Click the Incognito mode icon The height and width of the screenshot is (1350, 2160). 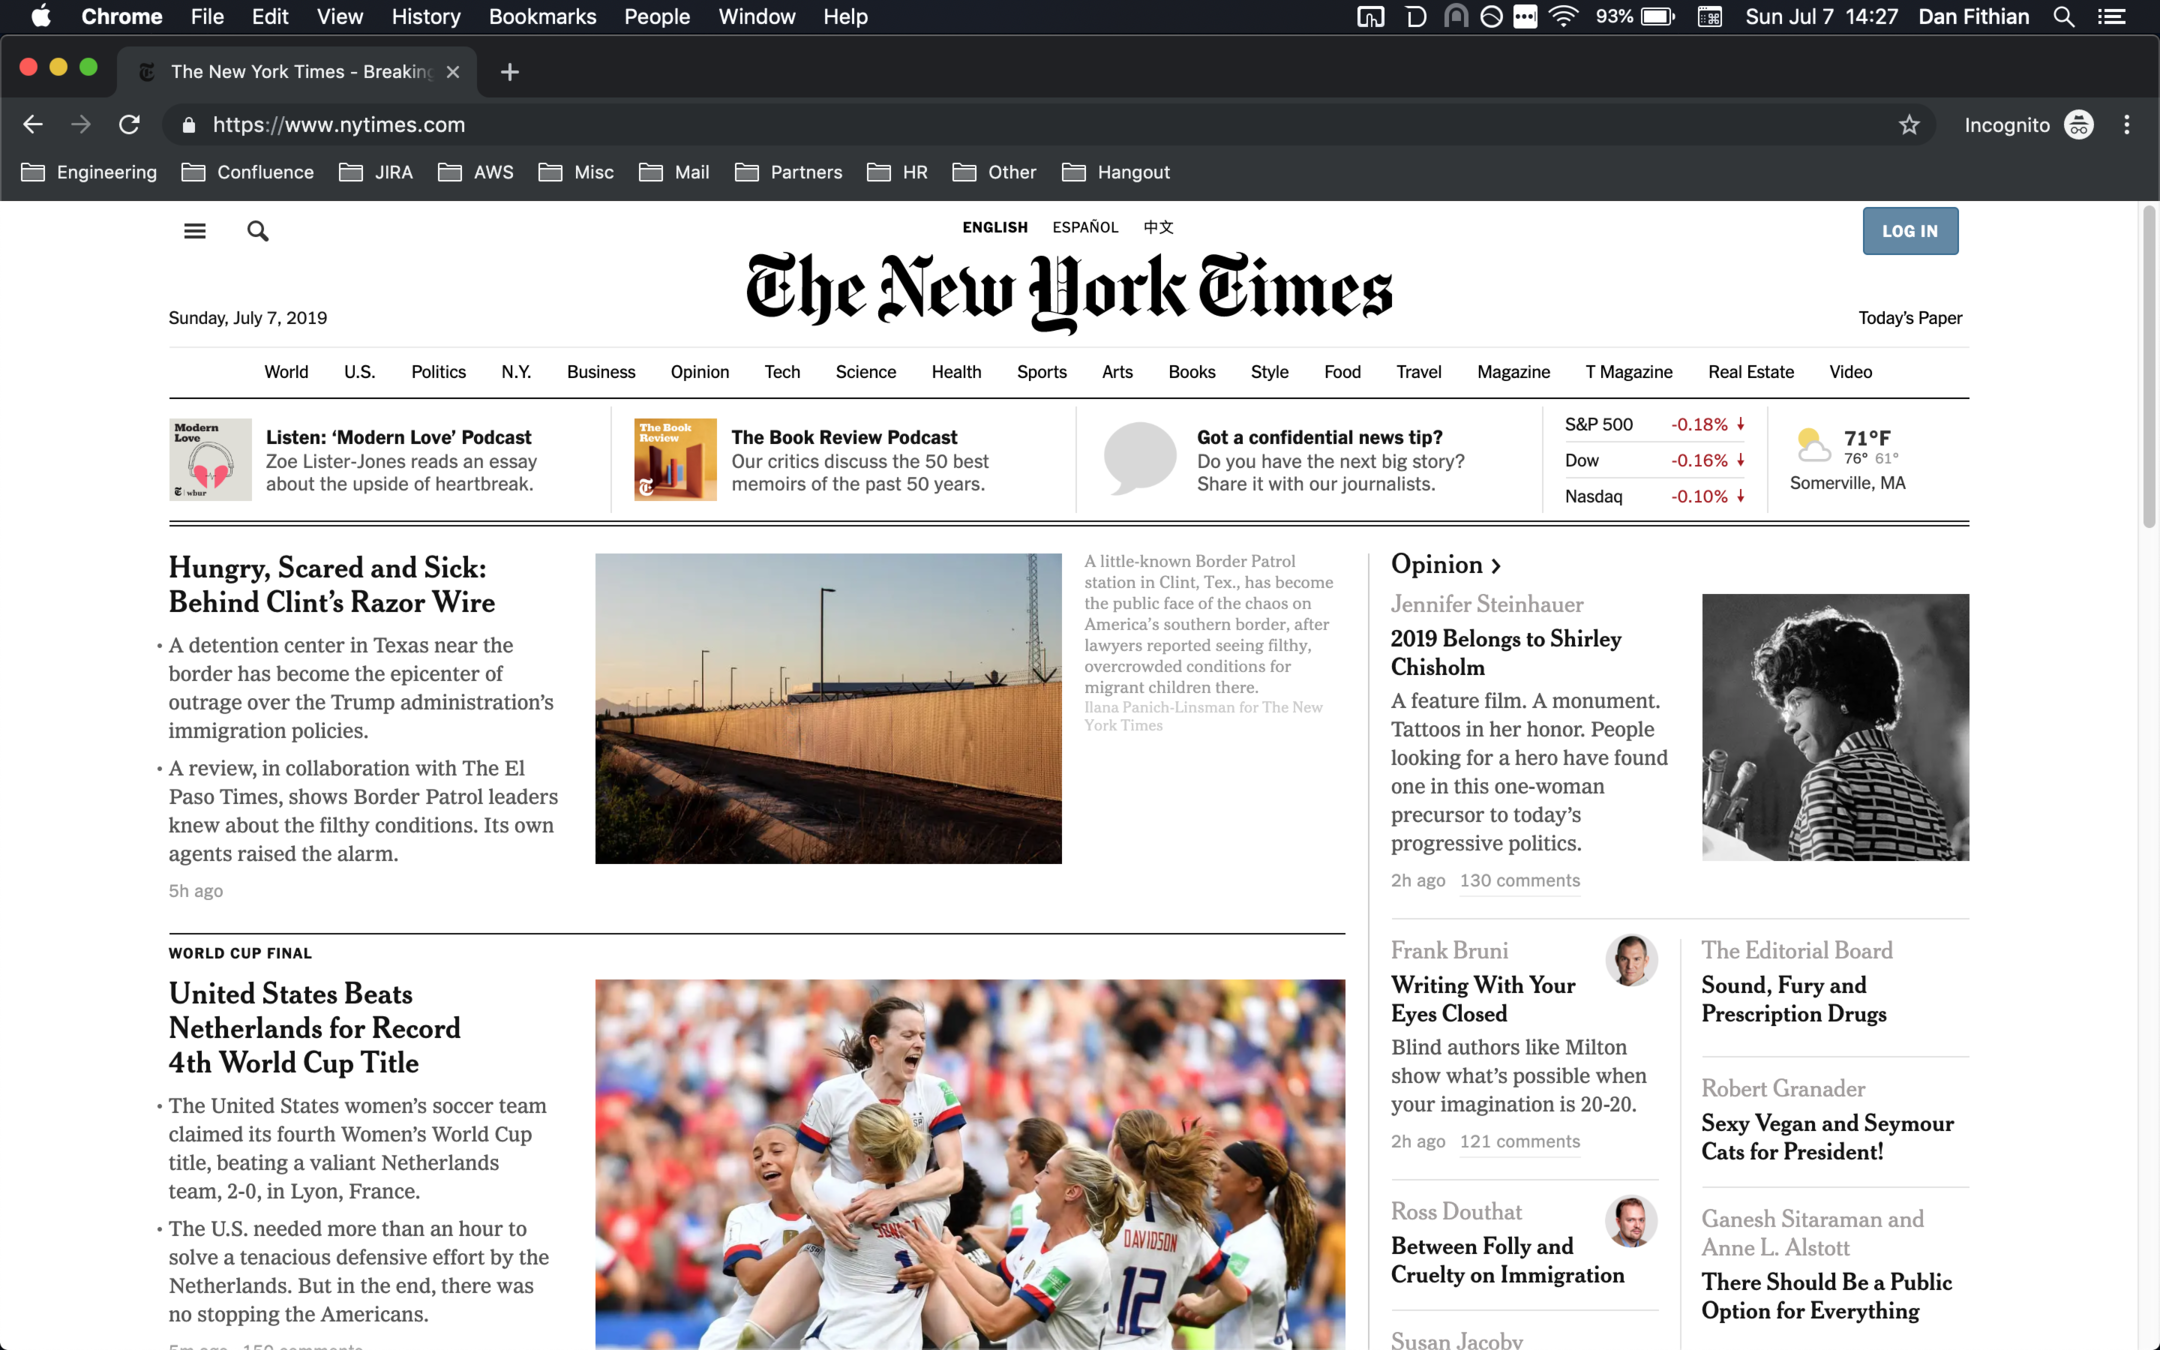pyautogui.click(x=2079, y=125)
